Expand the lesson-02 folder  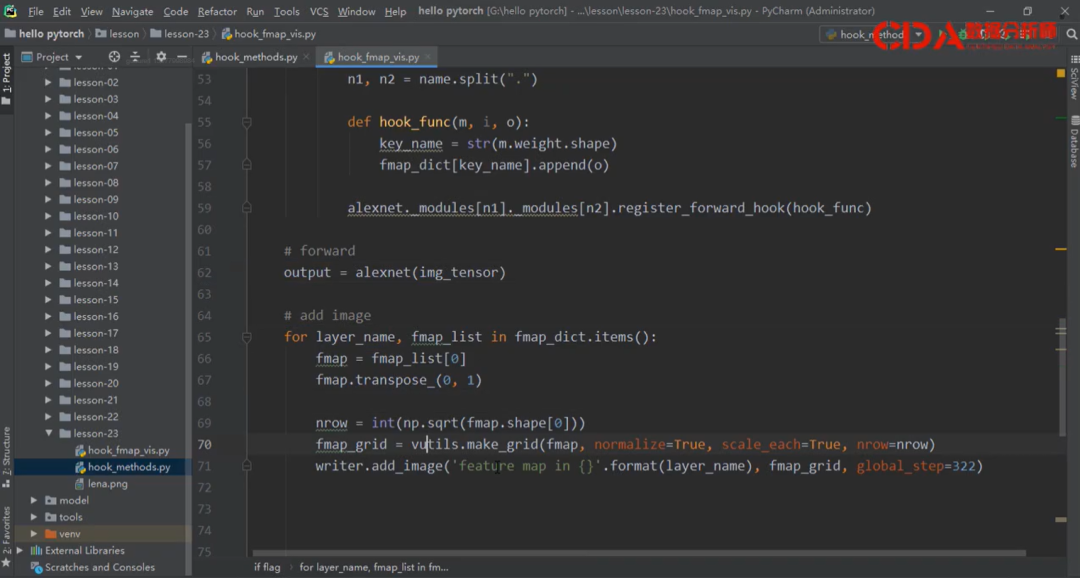point(48,83)
